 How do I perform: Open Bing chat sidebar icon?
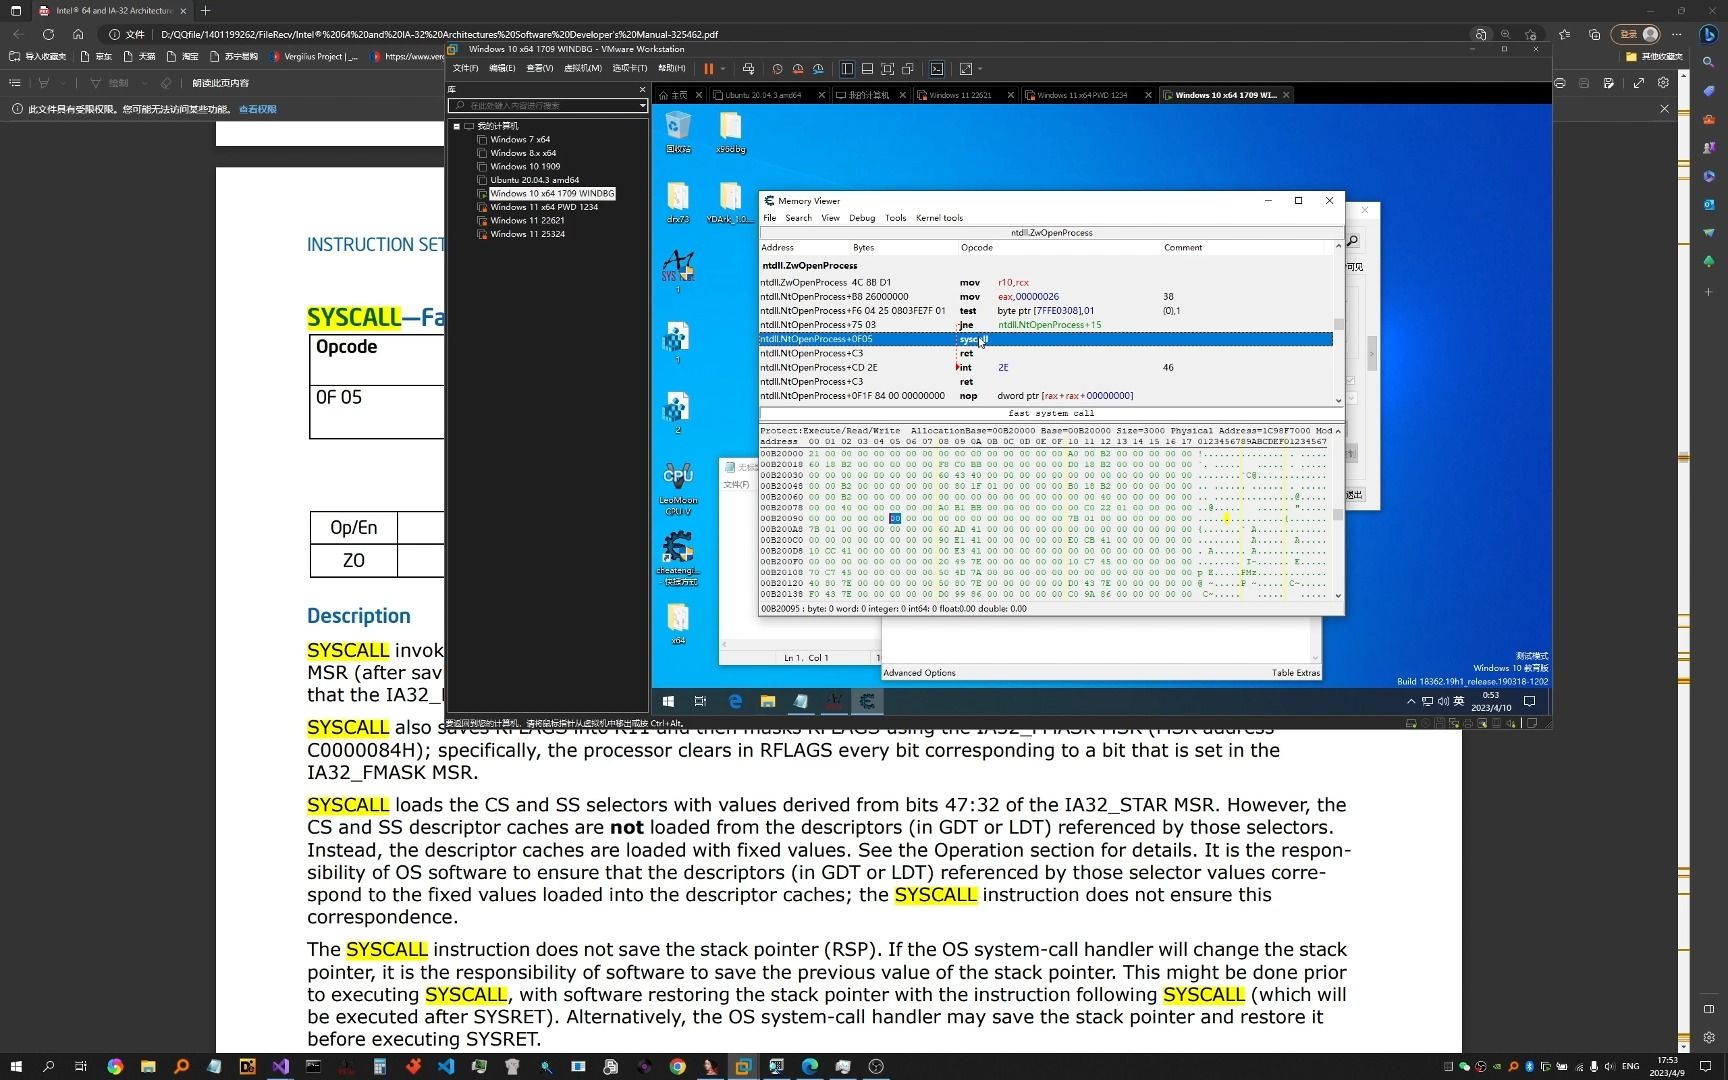pyautogui.click(x=1709, y=34)
